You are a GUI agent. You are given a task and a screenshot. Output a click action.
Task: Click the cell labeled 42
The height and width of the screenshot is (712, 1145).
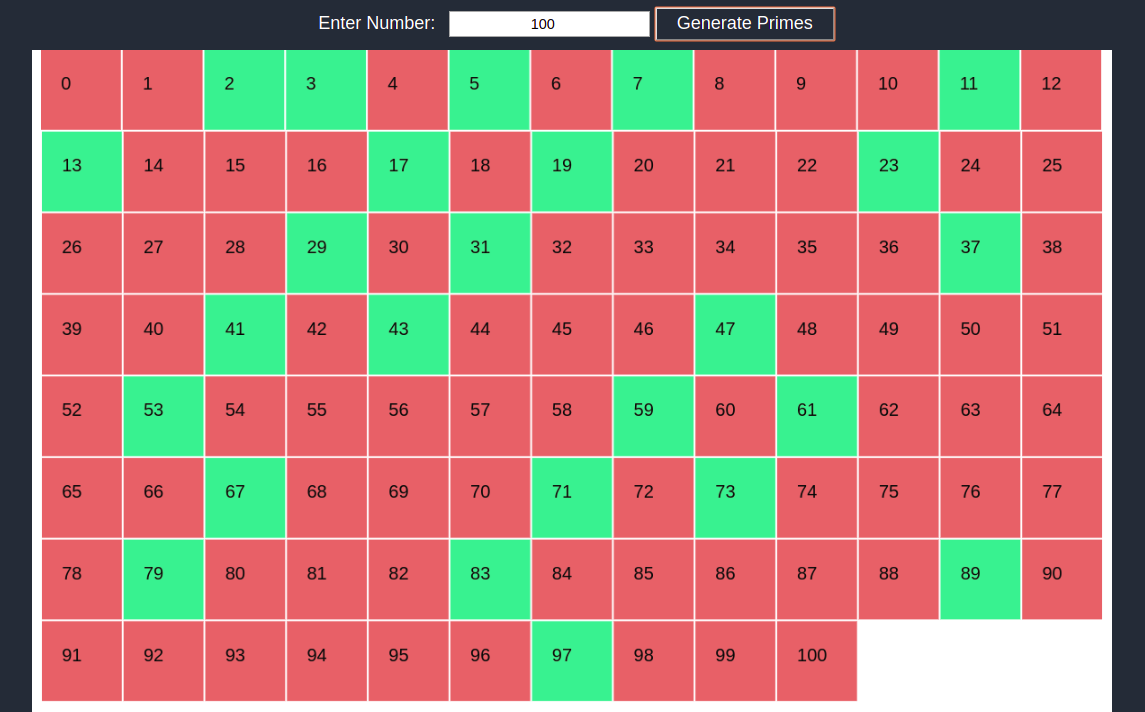click(x=326, y=335)
